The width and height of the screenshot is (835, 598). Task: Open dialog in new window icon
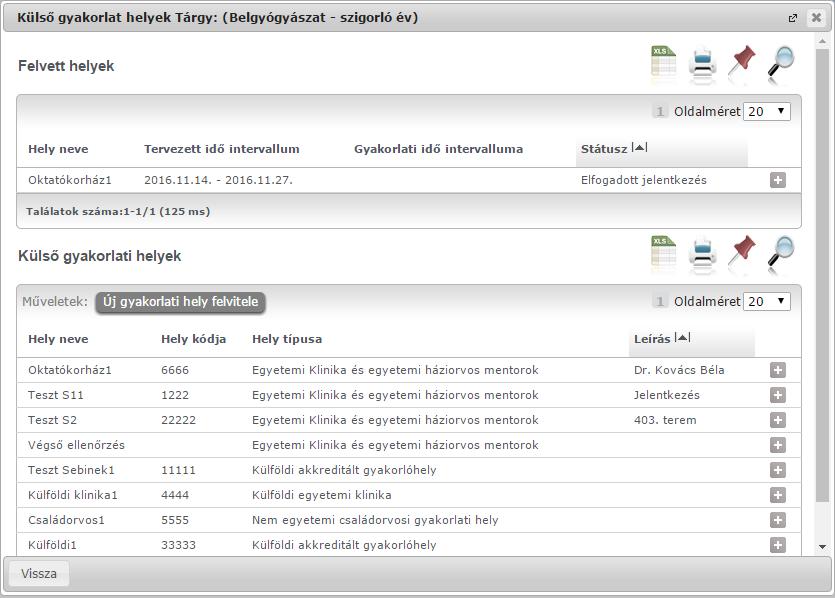click(x=793, y=18)
